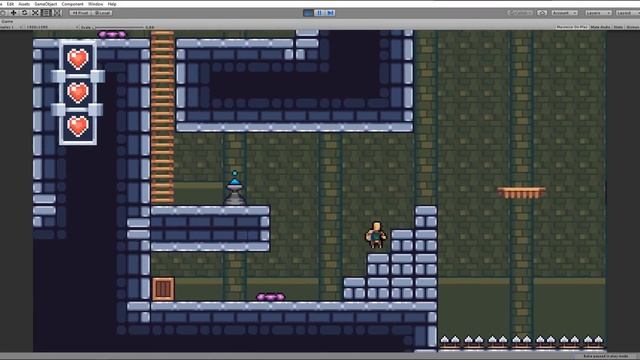This screenshot has width=640, height=360.
Task: Adjust the Game view Scale slider
Action: (119, 27)
